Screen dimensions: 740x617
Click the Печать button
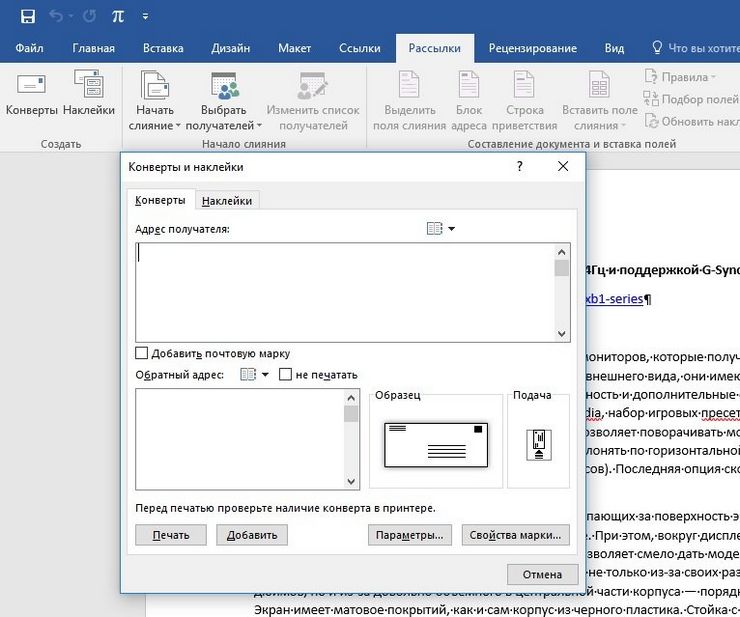coord(171,535)
